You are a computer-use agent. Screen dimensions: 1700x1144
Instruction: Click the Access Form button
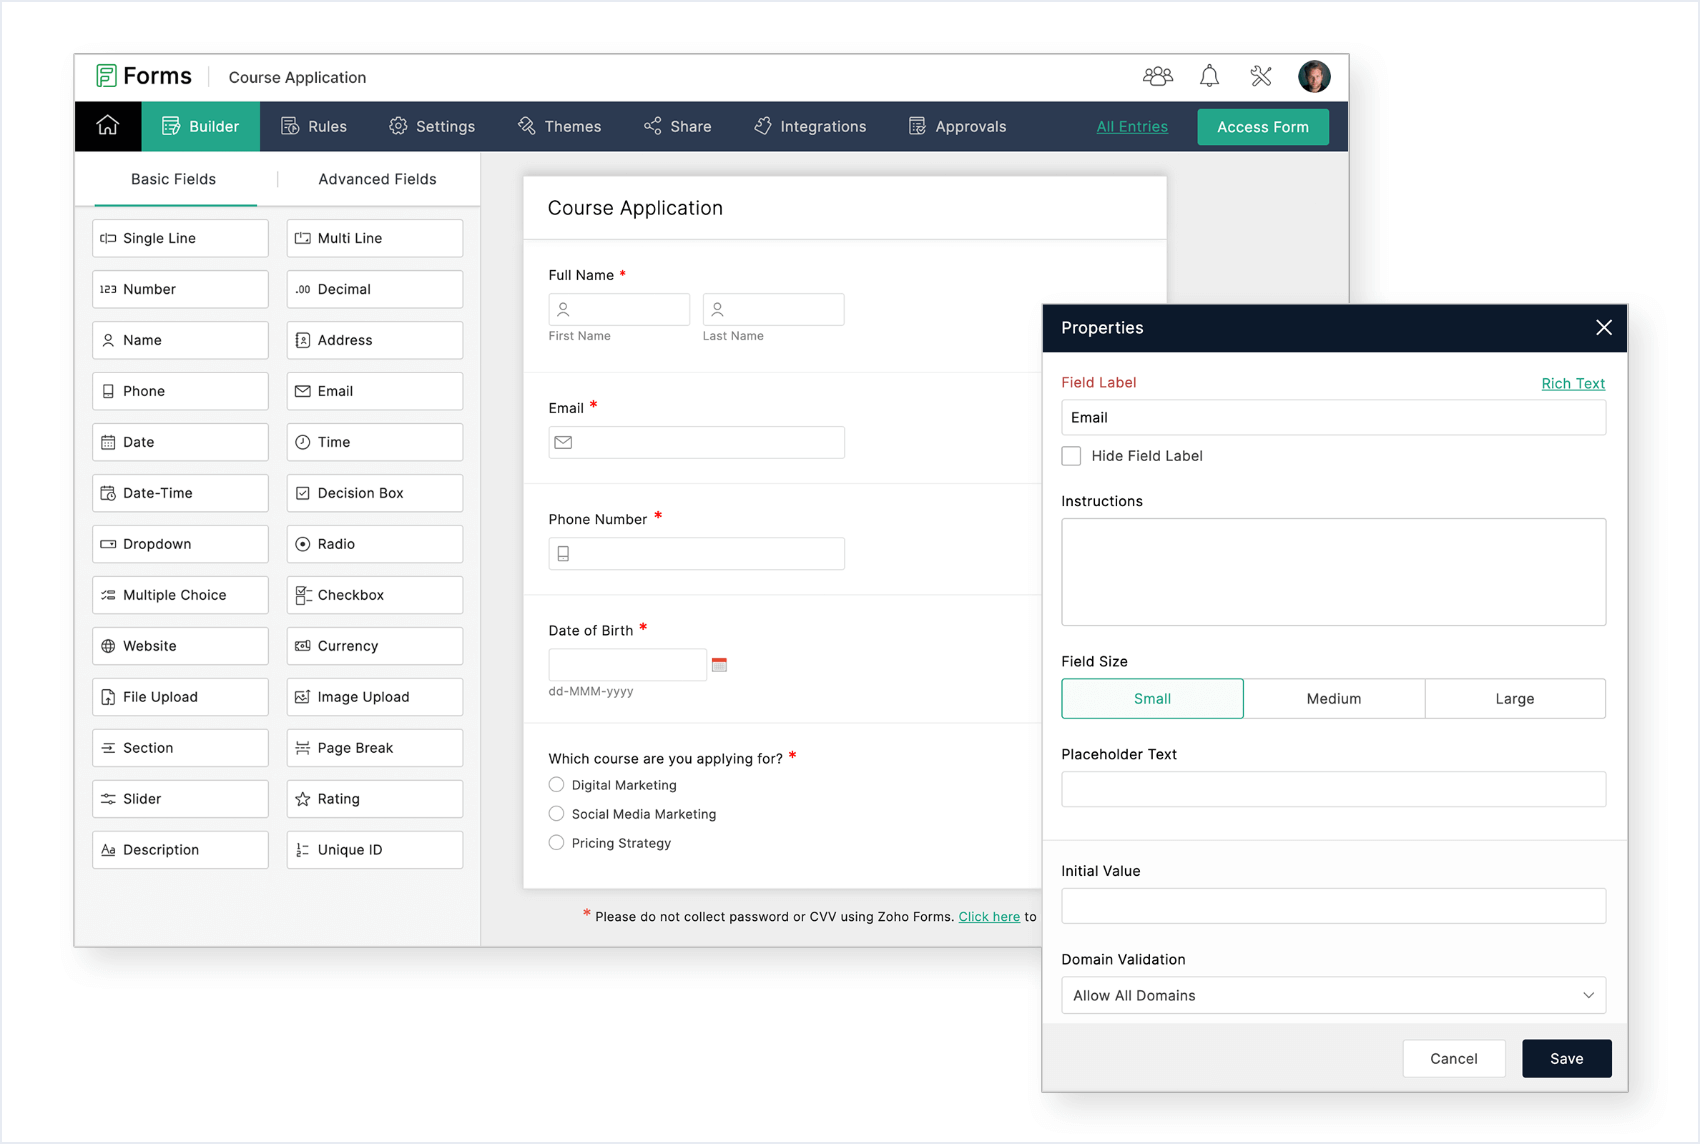point(1262,126)
